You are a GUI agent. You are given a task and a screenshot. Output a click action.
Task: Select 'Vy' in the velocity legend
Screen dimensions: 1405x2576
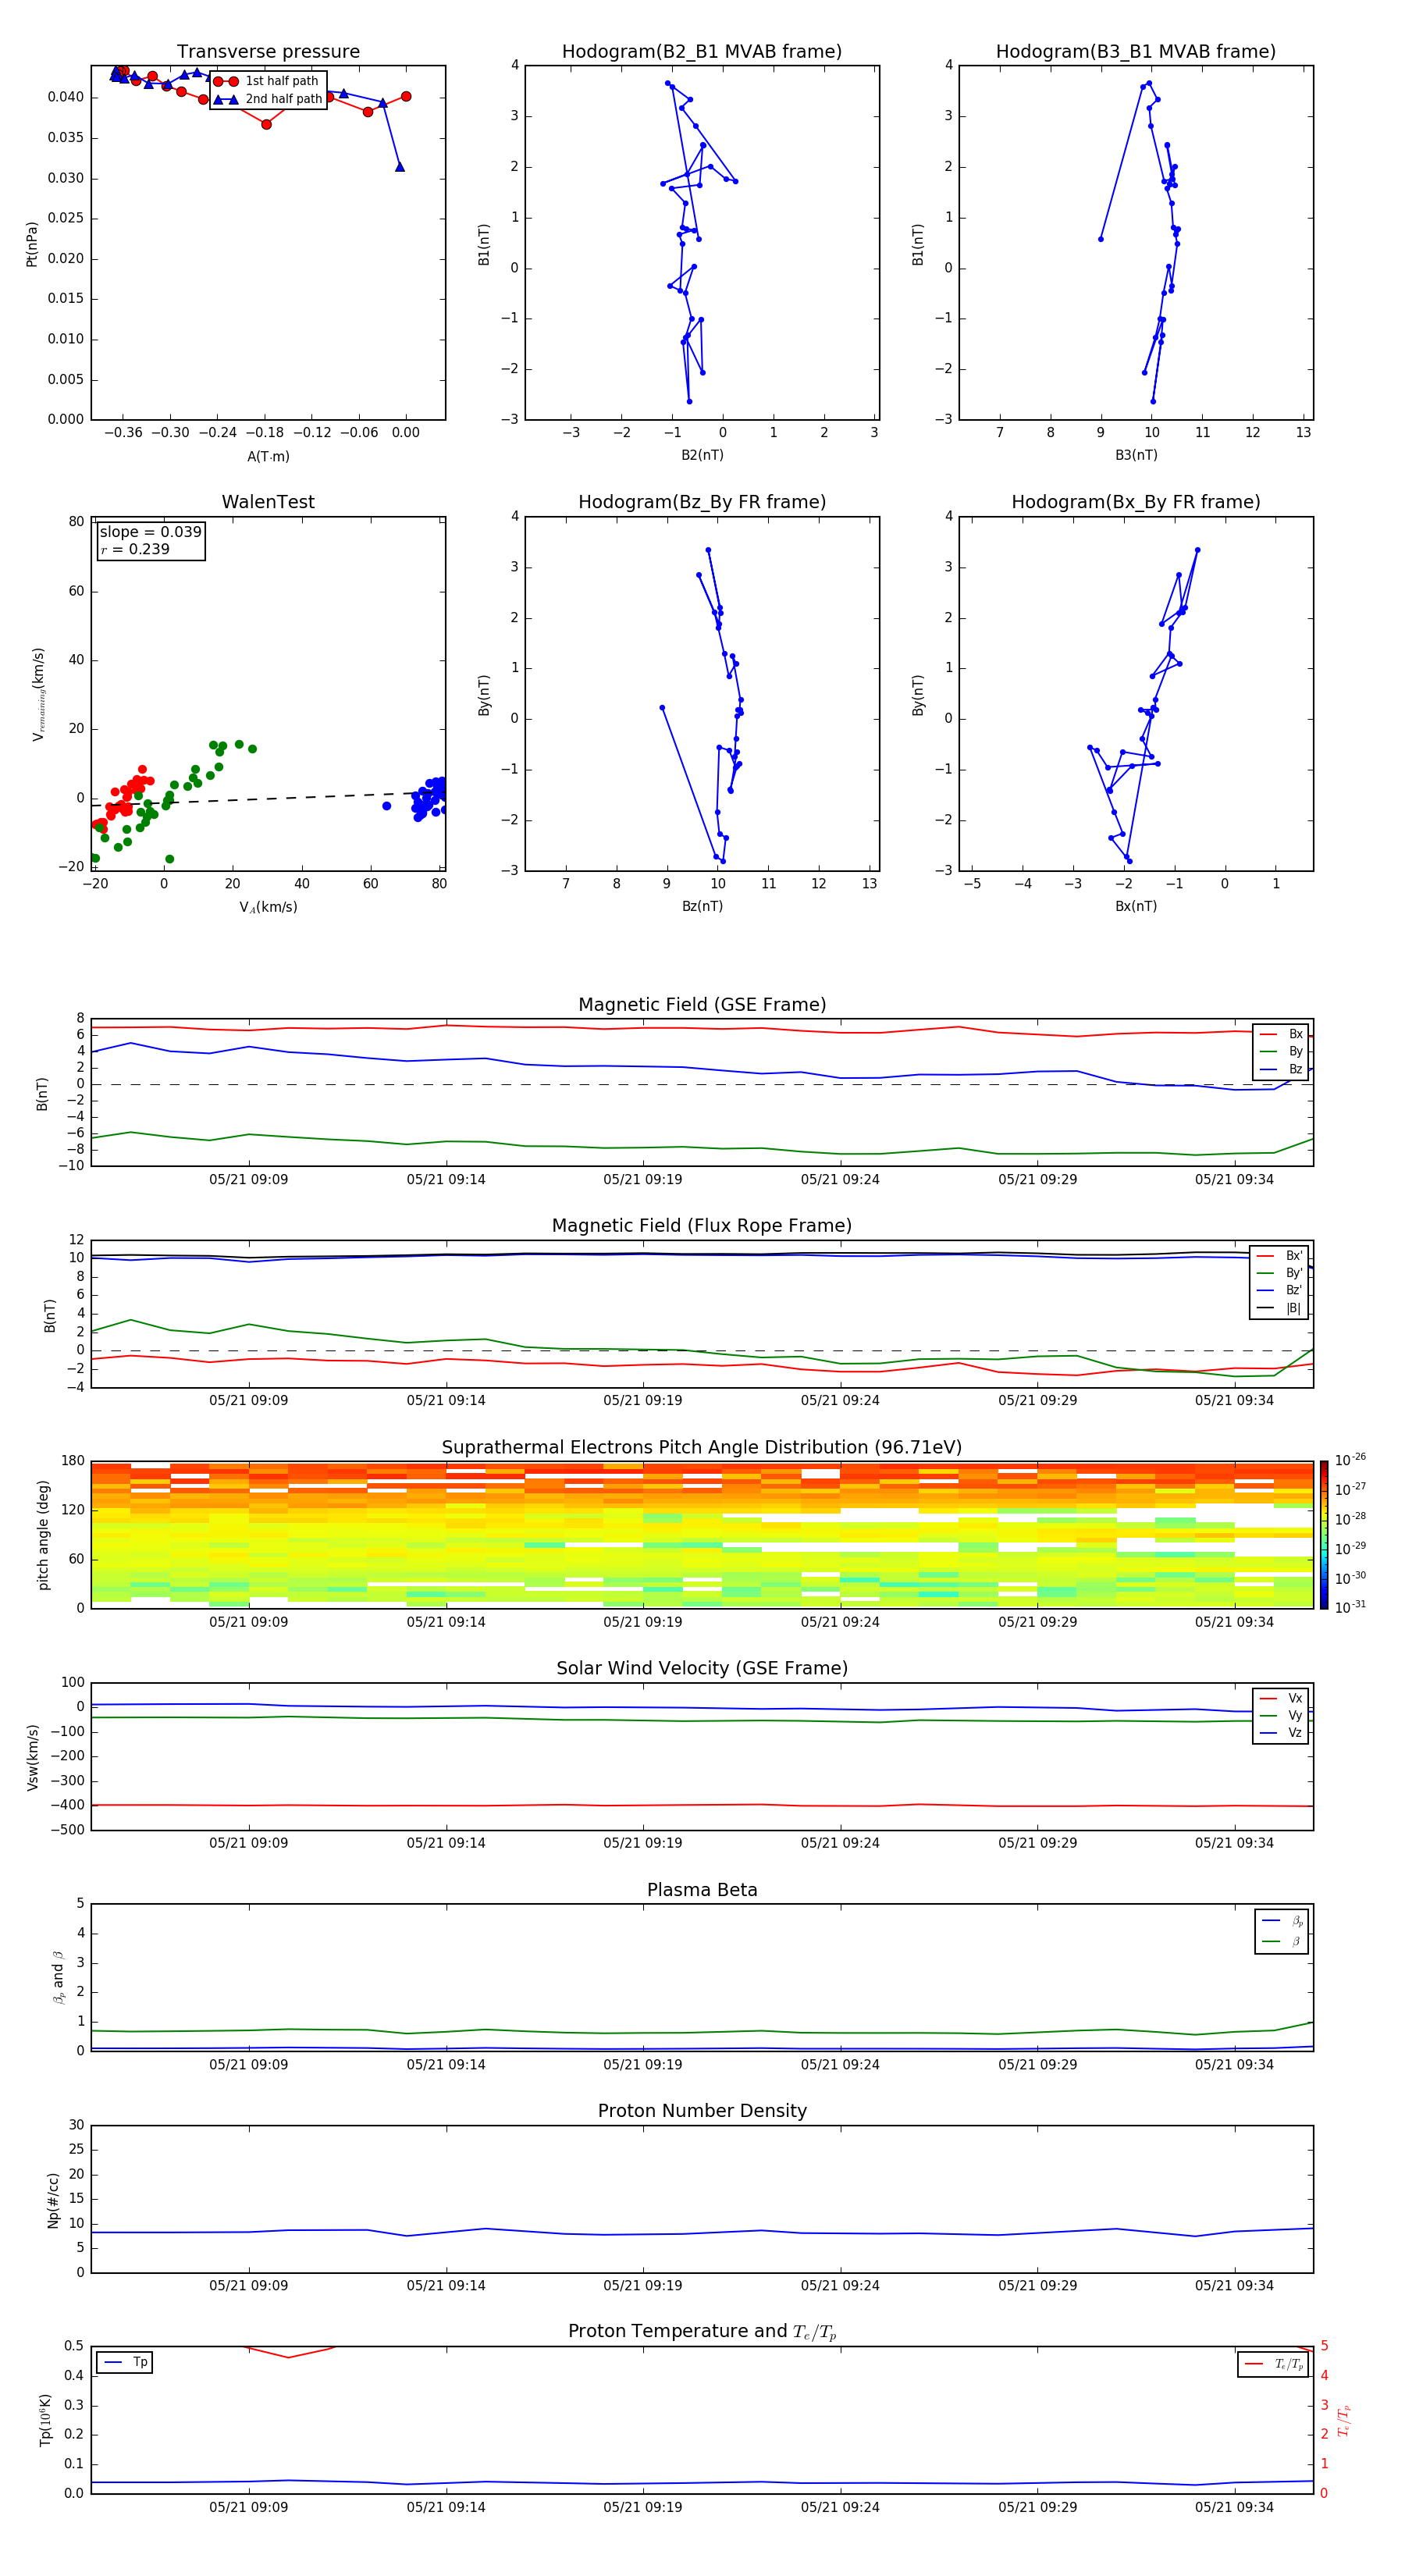click(1282, 1716)
